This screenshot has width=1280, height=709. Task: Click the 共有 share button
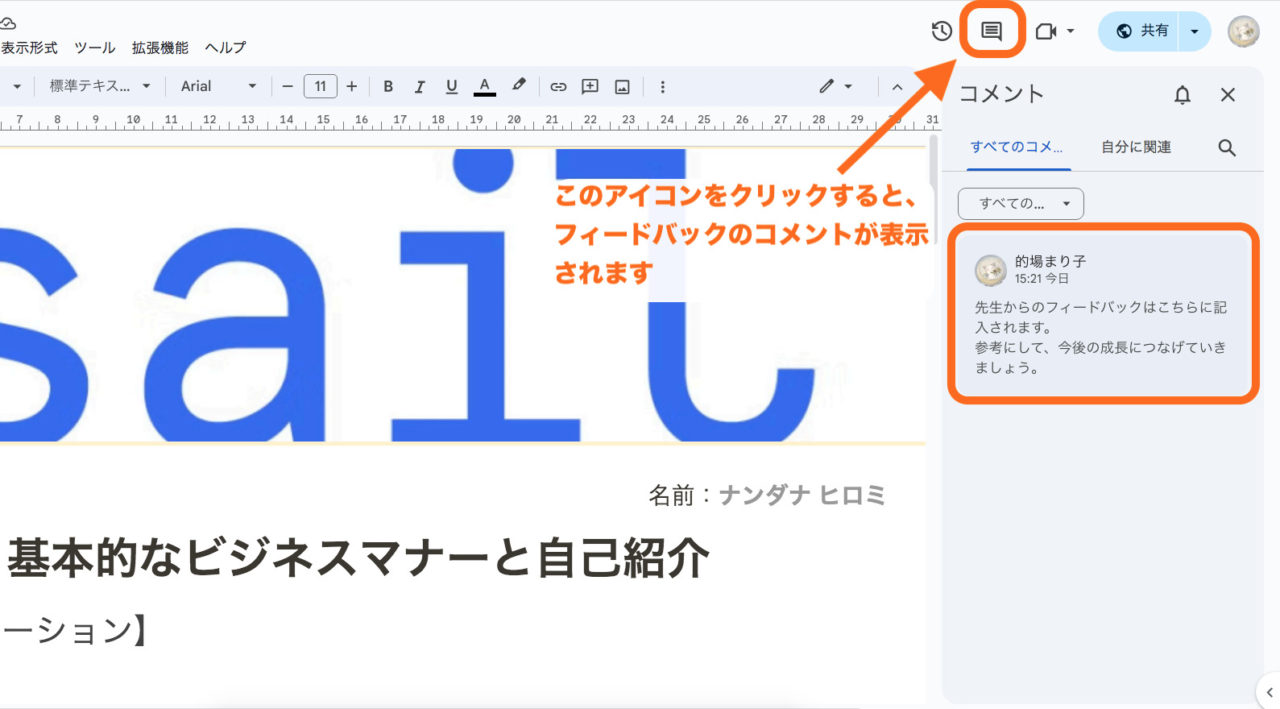(1141, 31)
